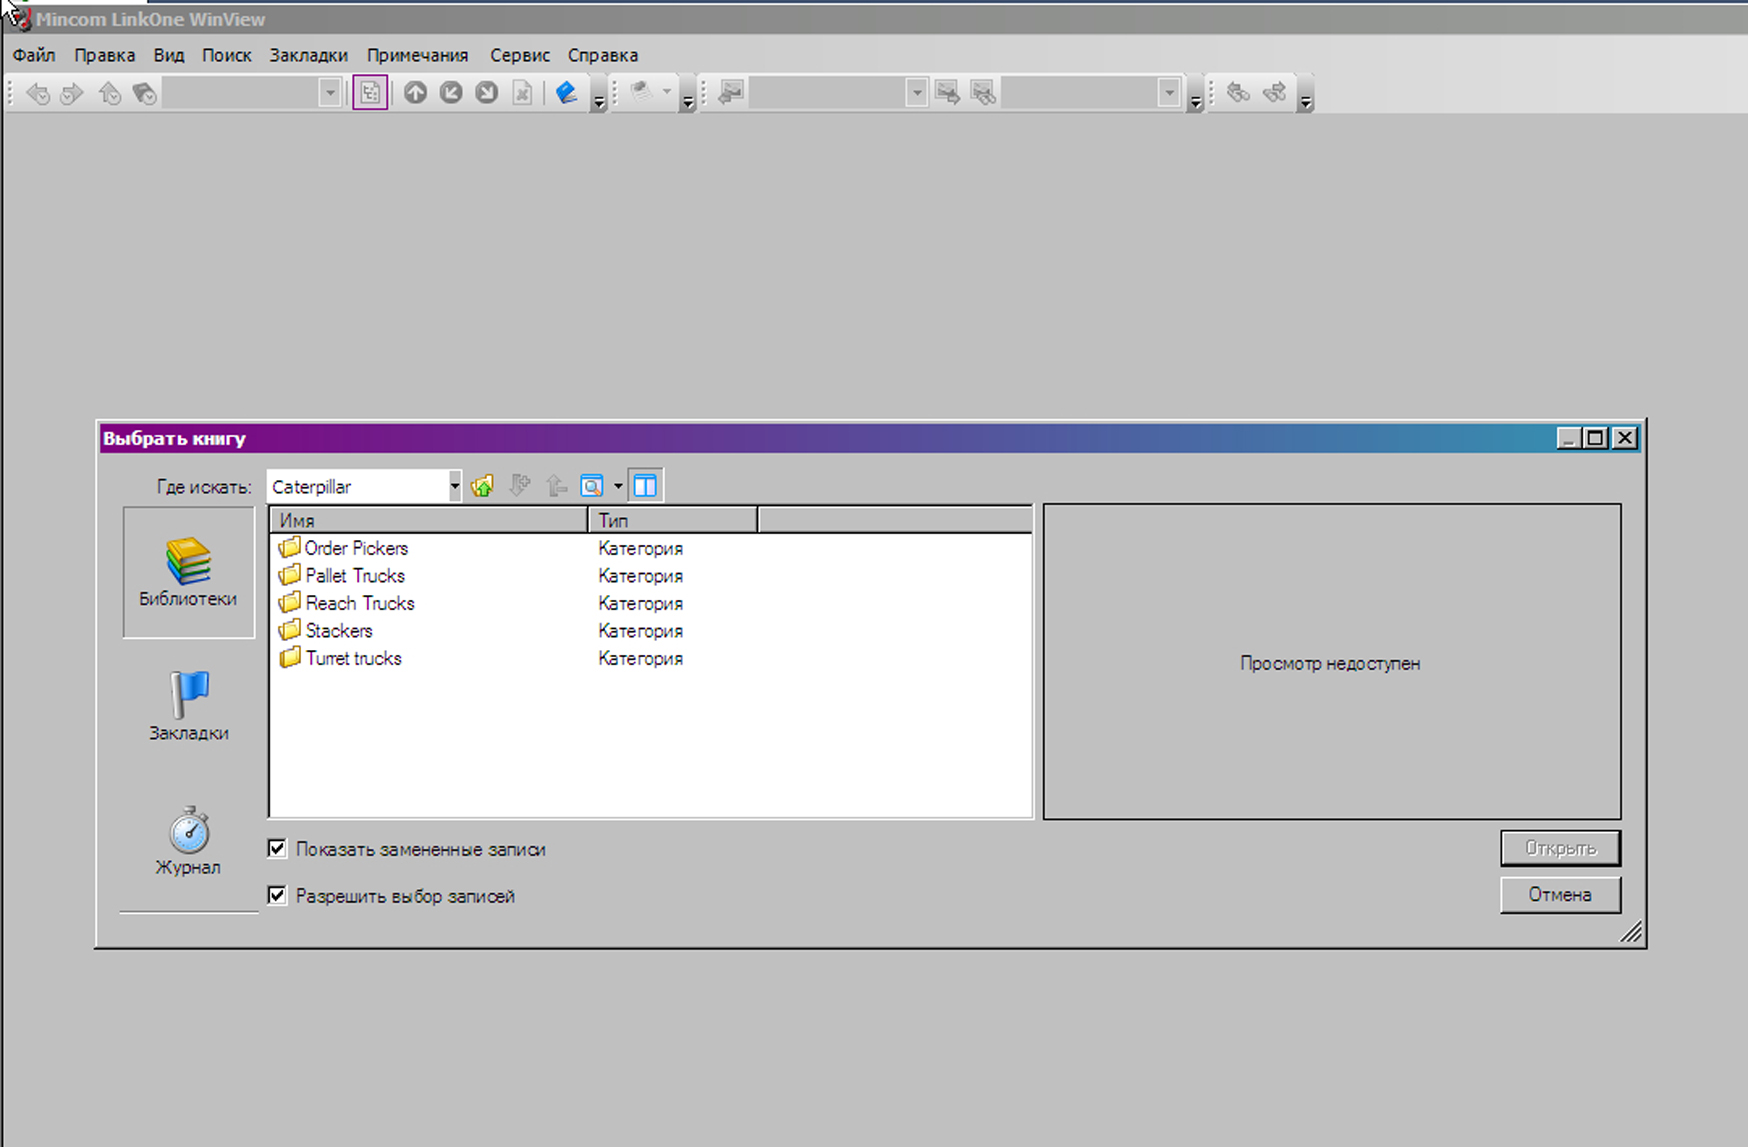Open the dropdown arrow next to search view icon
Viewport: 1748px width, 1147px height.
coord(618,487)
